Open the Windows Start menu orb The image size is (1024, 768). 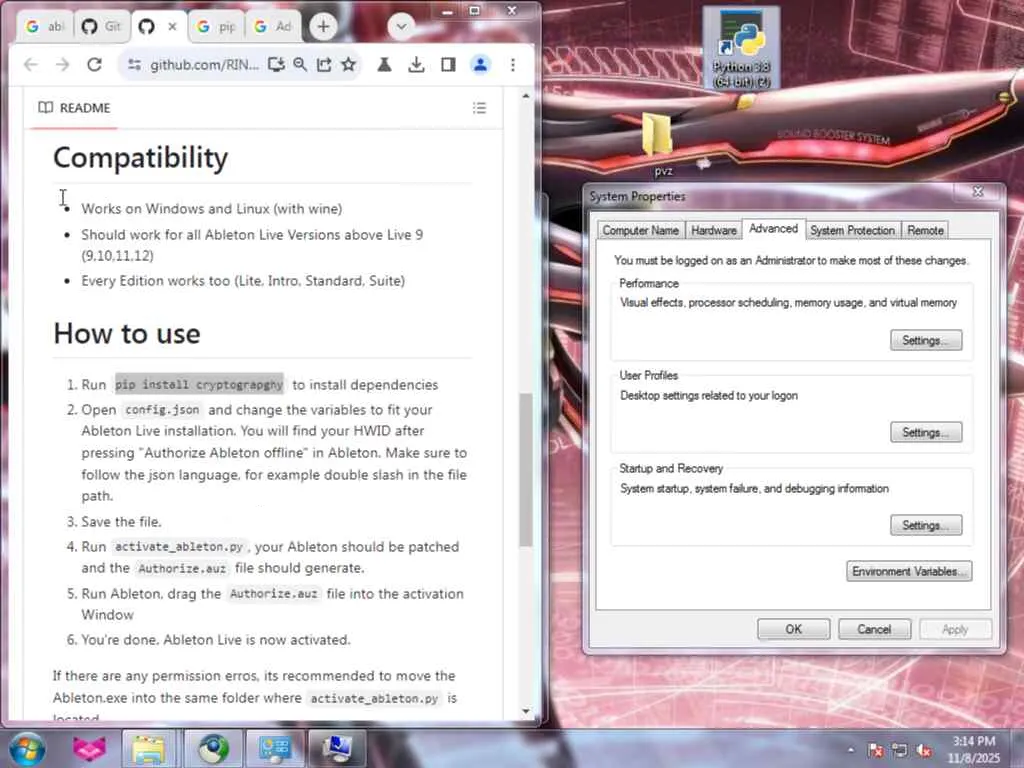pyautogui.click(x=27, y=748)
